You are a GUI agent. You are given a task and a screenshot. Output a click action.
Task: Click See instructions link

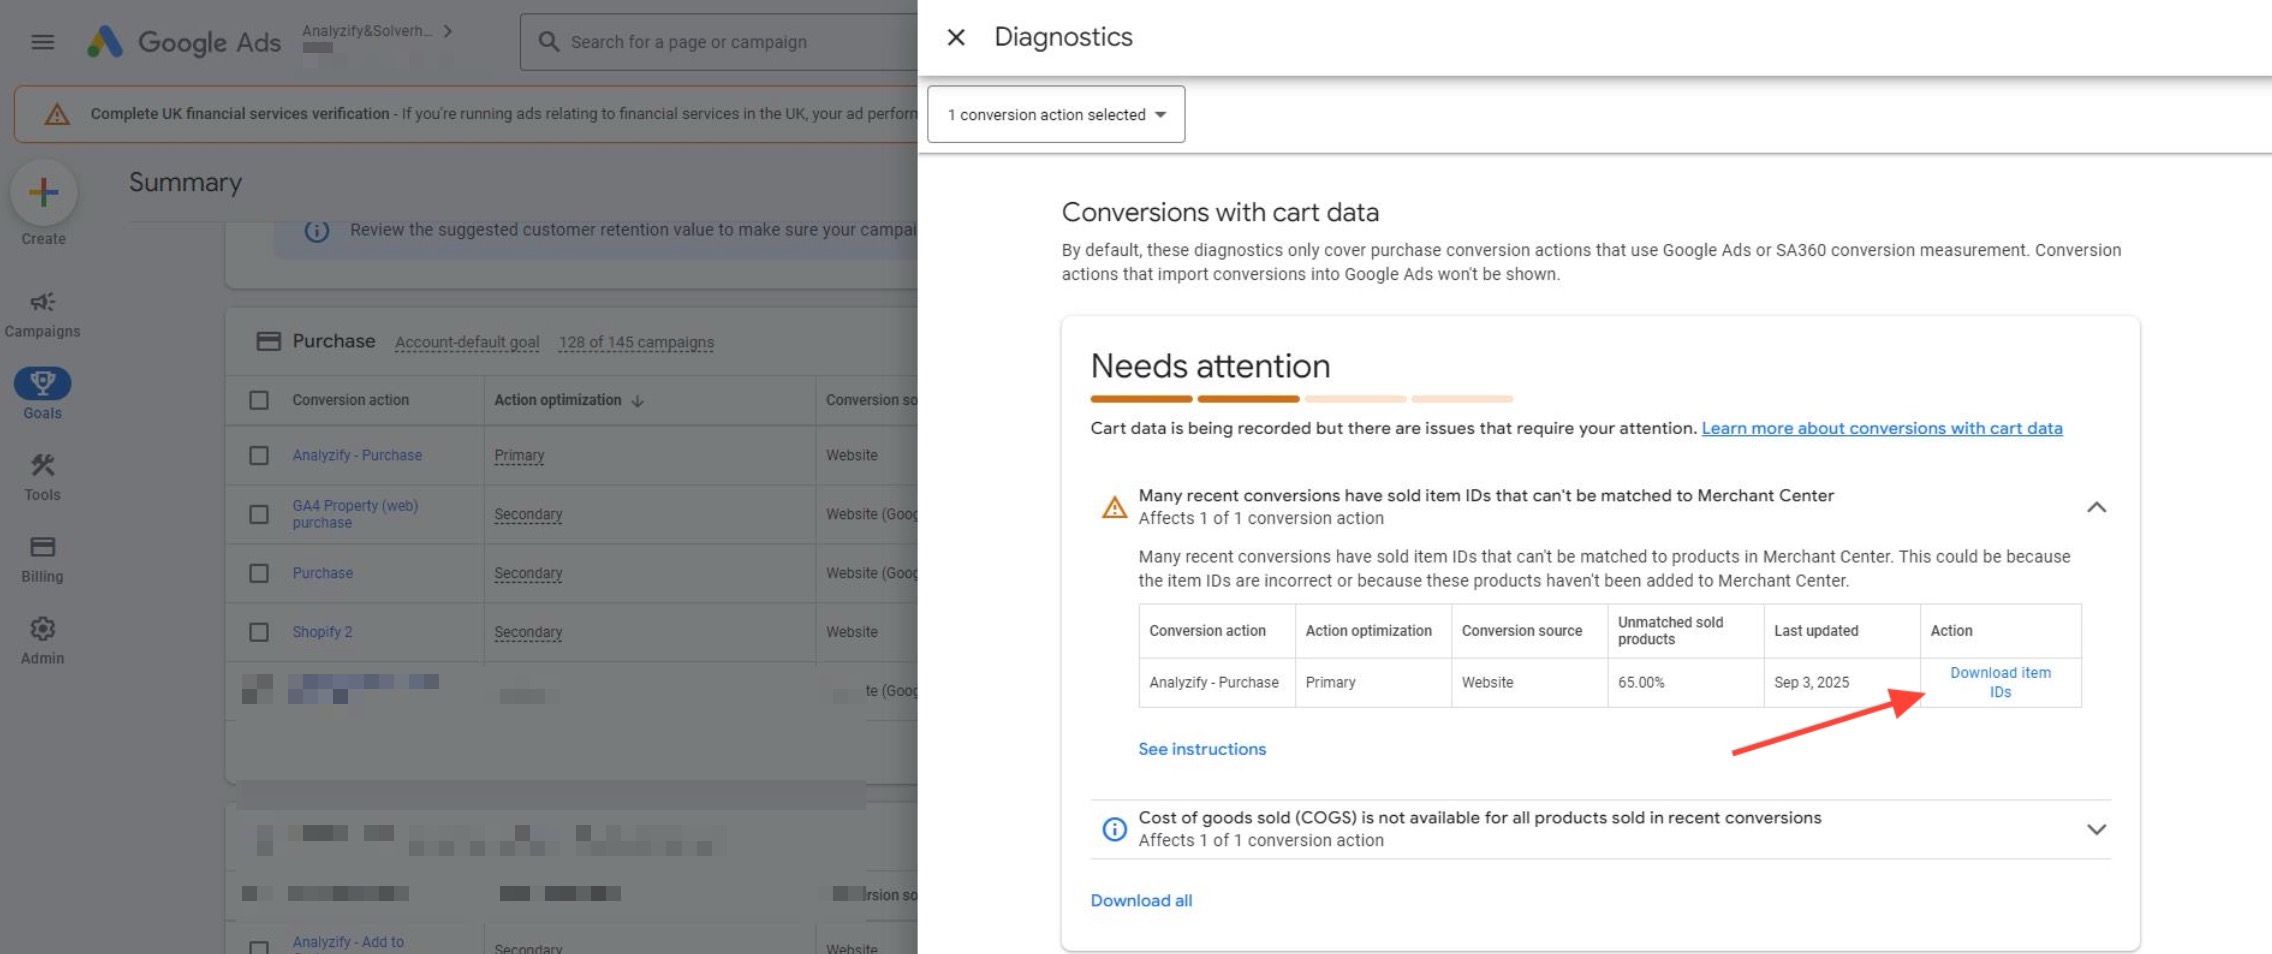pos(1202,749)
